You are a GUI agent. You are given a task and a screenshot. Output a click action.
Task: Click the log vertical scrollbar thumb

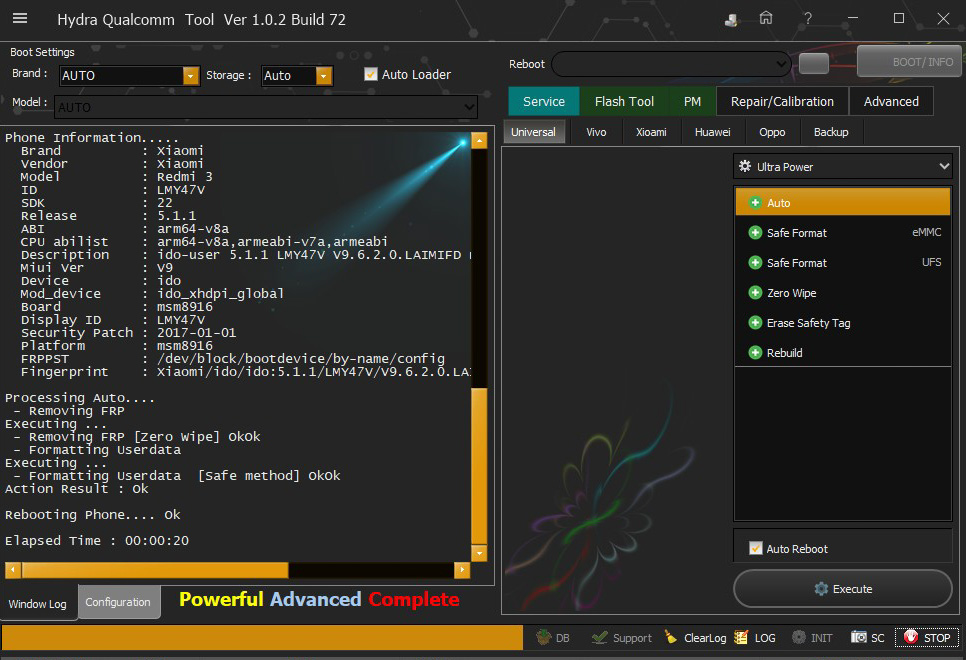479,466
